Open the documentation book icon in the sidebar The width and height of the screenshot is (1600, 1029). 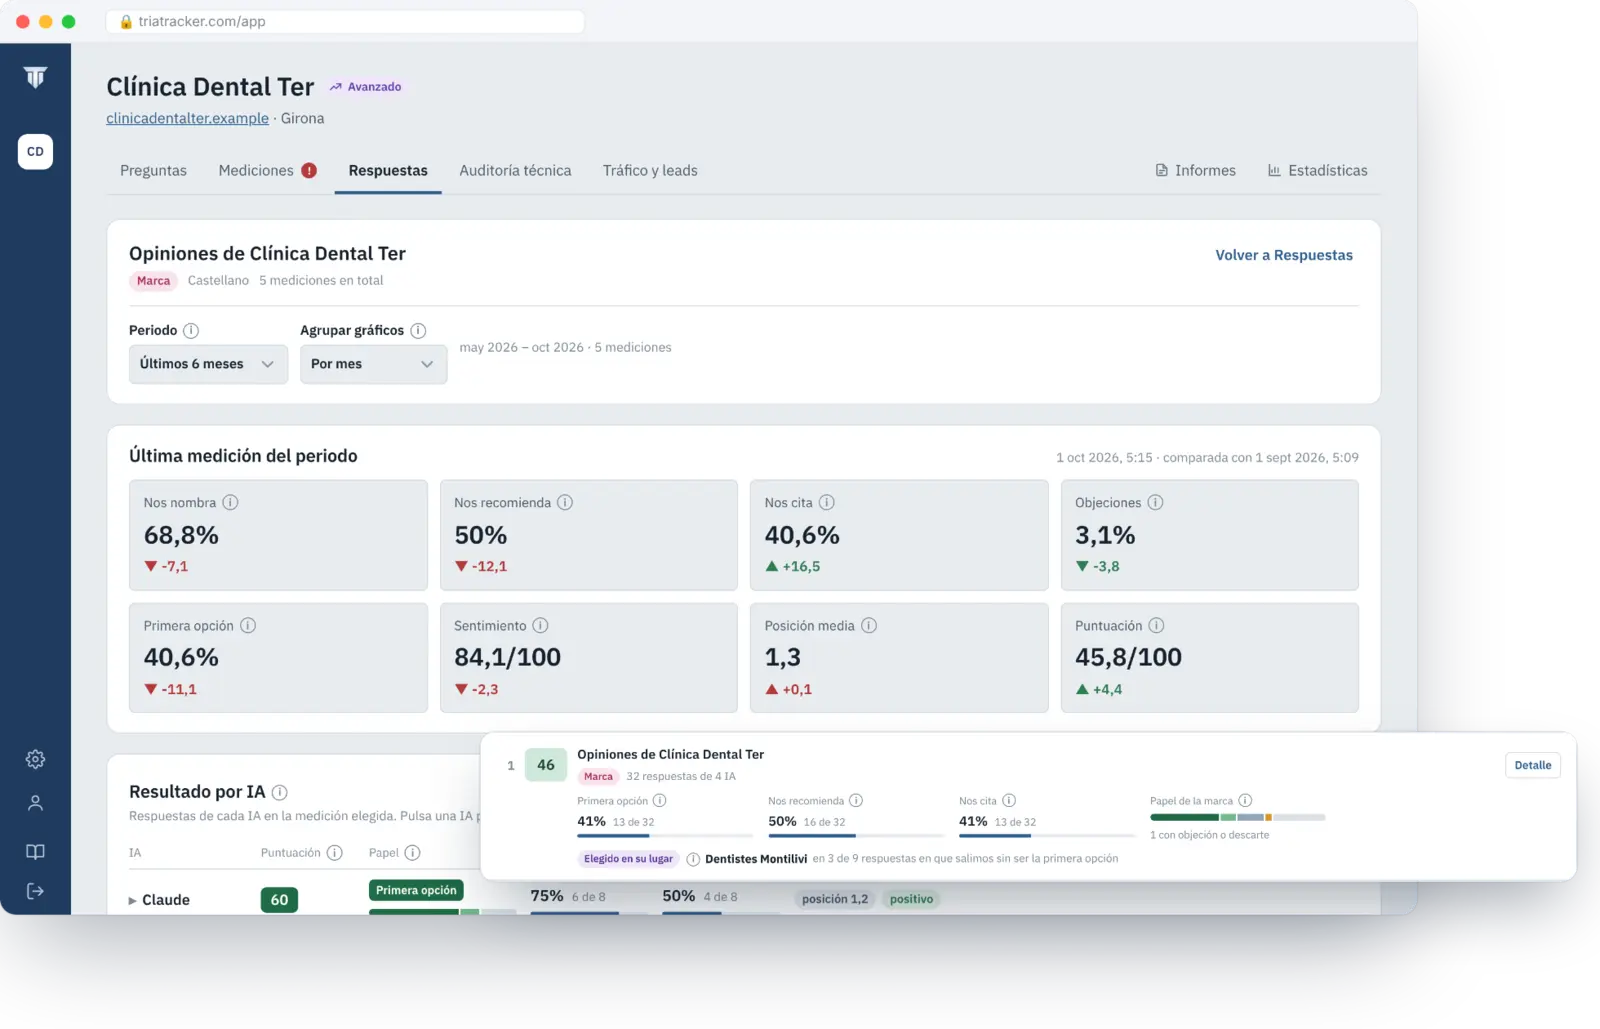35,852
